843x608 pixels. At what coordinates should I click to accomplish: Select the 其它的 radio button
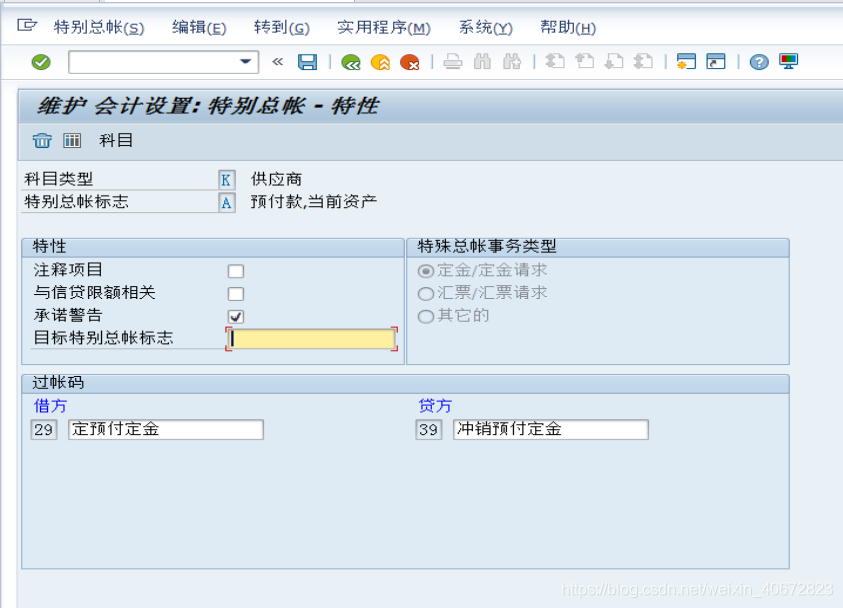pos(426,316)
